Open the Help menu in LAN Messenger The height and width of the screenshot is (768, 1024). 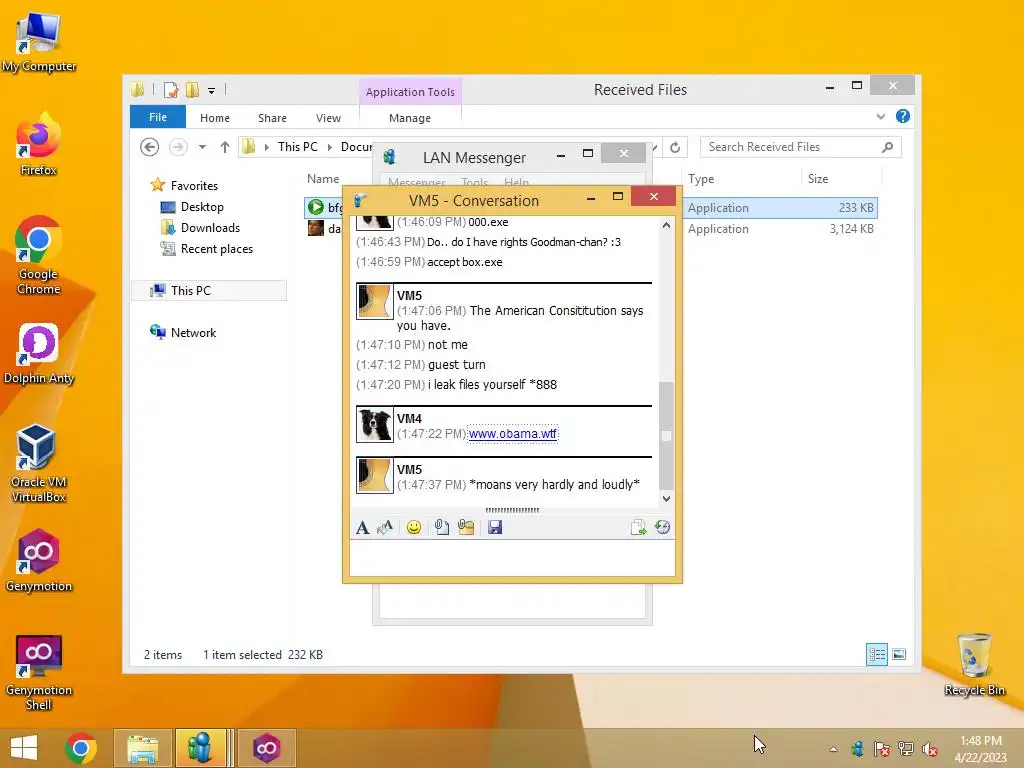(516, 183)
